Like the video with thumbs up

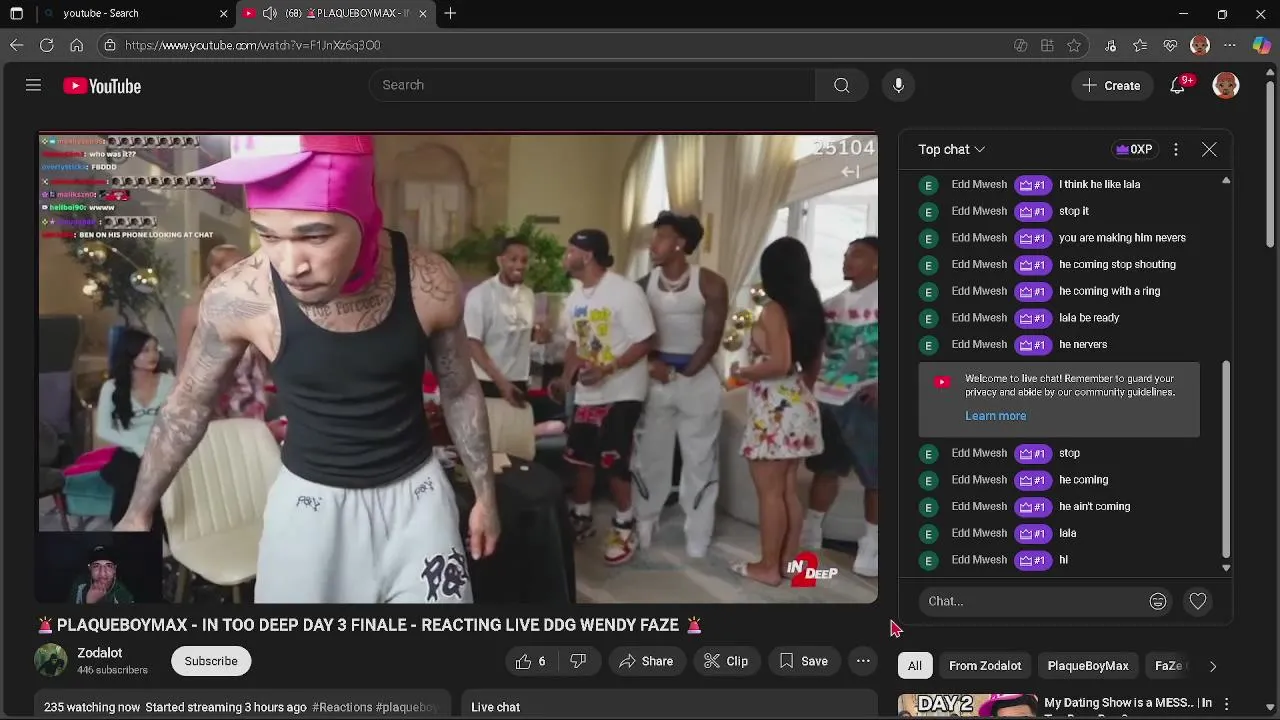pyautogui.click(x=531, y=661)
